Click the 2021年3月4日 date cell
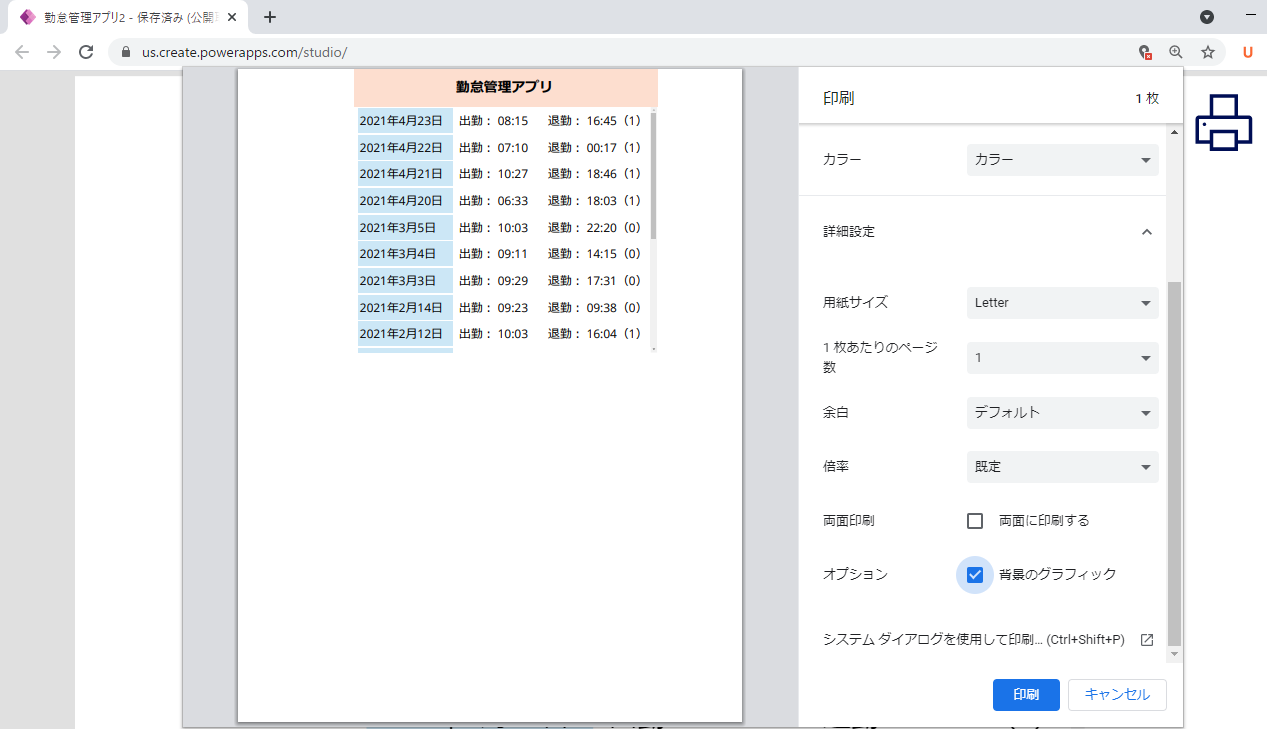Viewport: 1267px width, 729px height. point(405,254)
